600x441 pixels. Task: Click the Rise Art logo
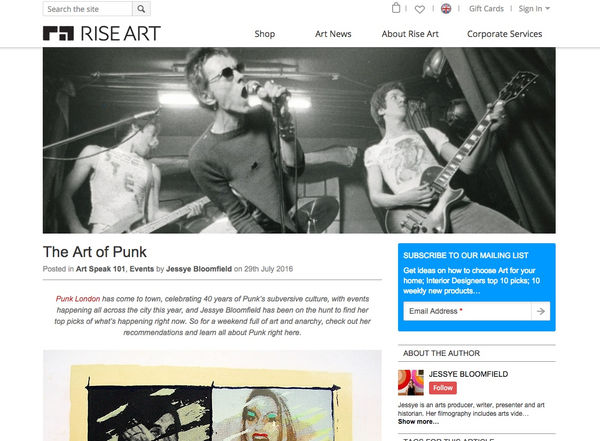102,34
